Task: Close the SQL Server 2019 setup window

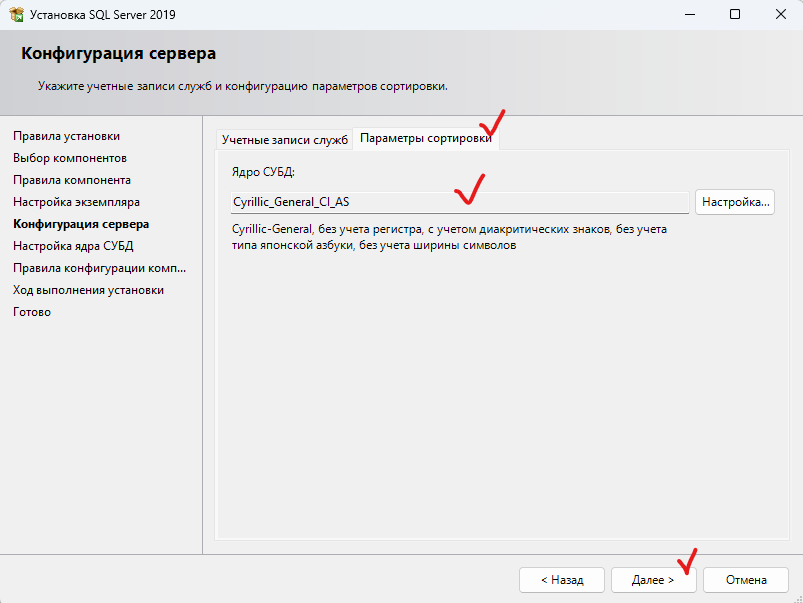Action: coord(780,14)
